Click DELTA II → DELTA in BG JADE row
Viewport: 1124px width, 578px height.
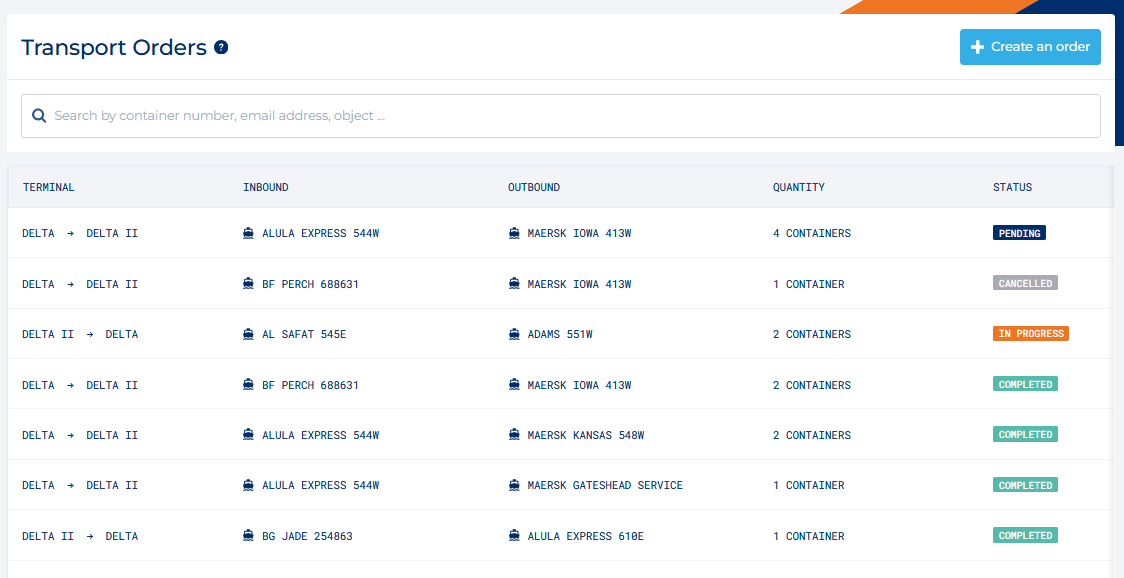point(80,536)
